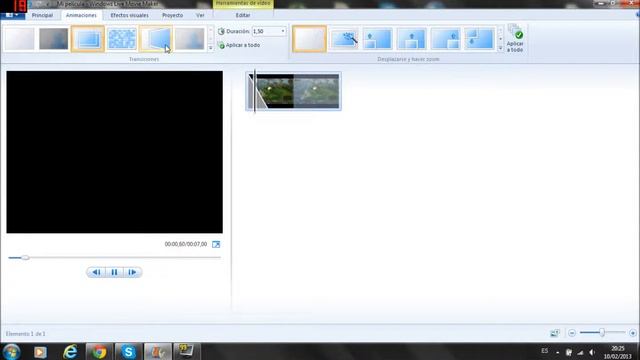The height and width of the screenshot is (360, 640).
Task: Click the Duración value field
Action: (266, 31)
